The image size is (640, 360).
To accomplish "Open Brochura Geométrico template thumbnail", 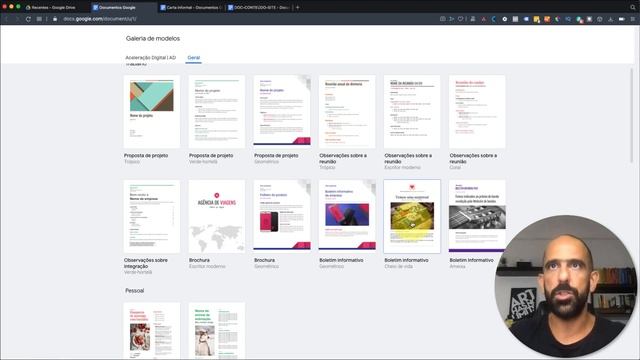I will [x=282, y=215].
